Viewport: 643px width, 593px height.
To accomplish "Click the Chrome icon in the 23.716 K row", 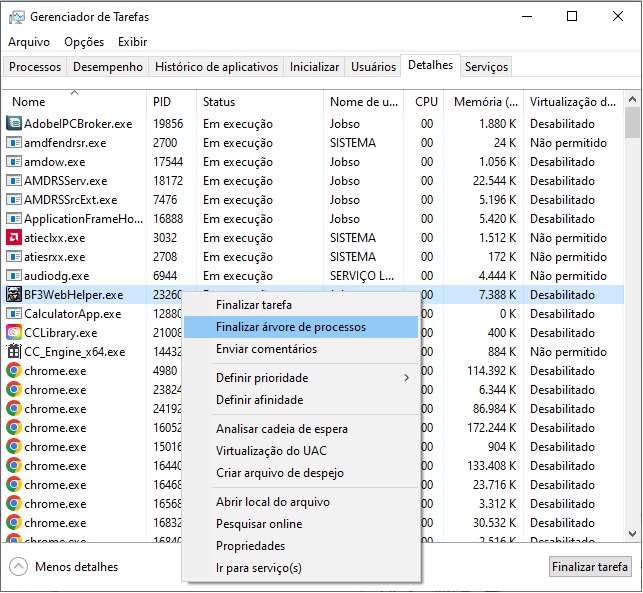I will coord(14,485).
